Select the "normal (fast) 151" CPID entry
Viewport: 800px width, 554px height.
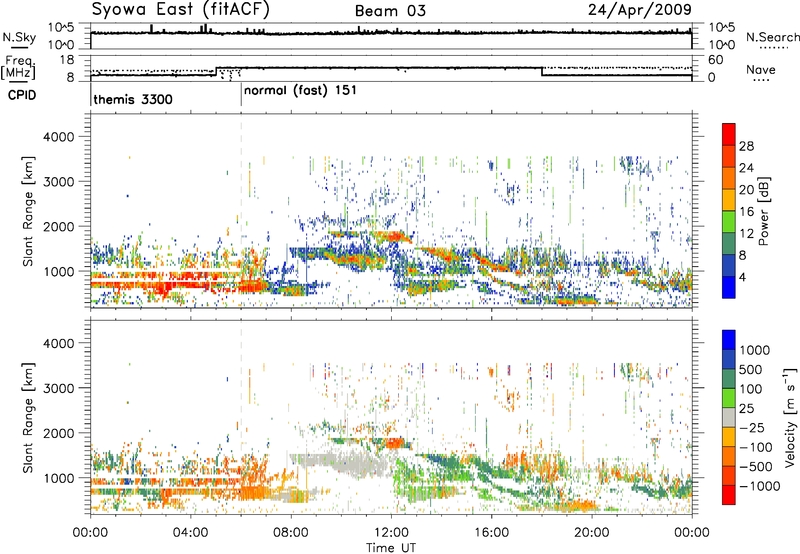[x=300, y=91]
